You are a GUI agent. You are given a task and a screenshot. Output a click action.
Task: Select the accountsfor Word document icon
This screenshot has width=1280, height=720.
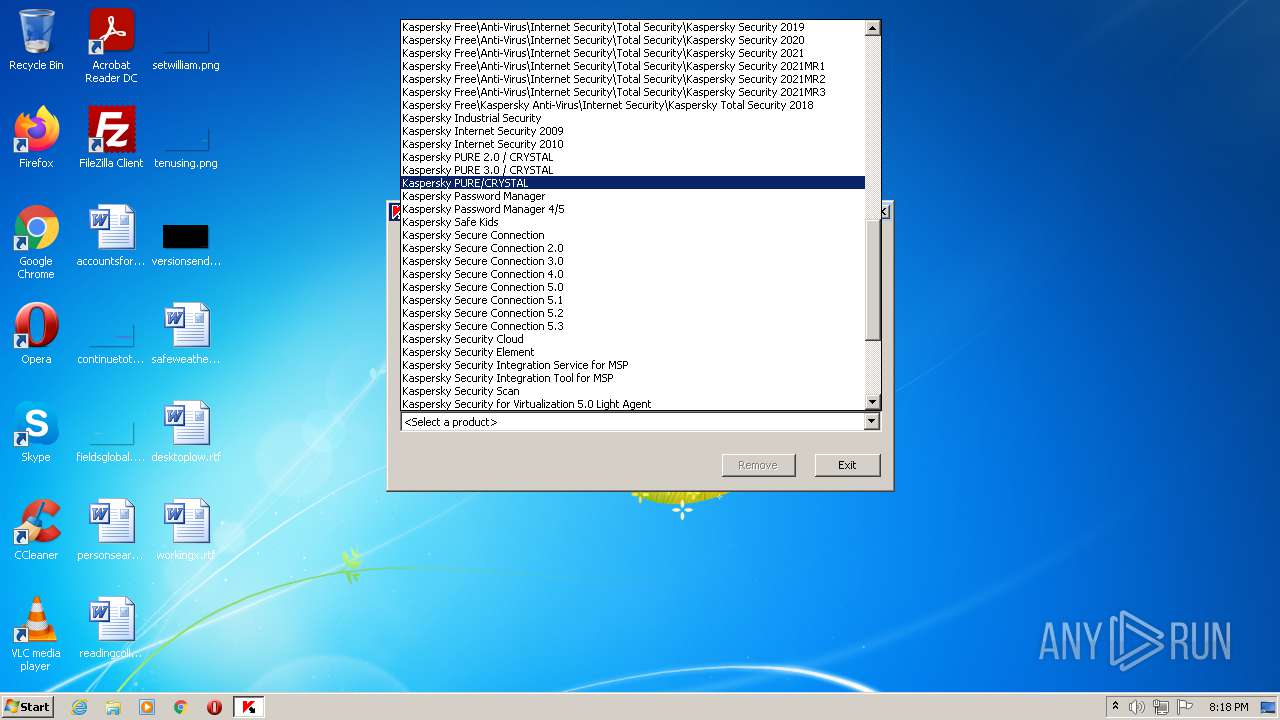(111, 236)
